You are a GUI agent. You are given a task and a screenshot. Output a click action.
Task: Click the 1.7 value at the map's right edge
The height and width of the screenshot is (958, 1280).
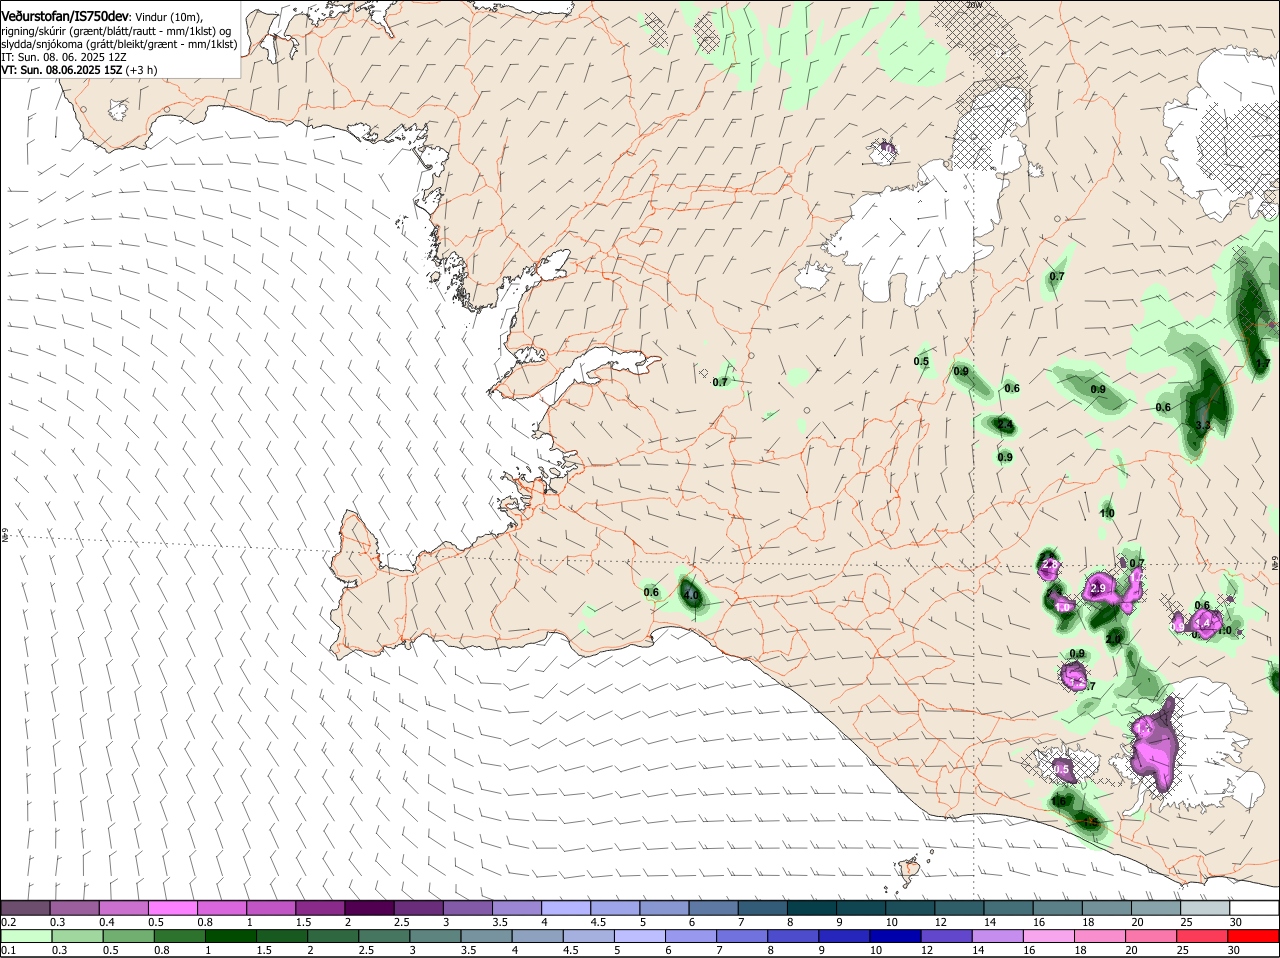pyautogui.click(x=1263, y=363)
